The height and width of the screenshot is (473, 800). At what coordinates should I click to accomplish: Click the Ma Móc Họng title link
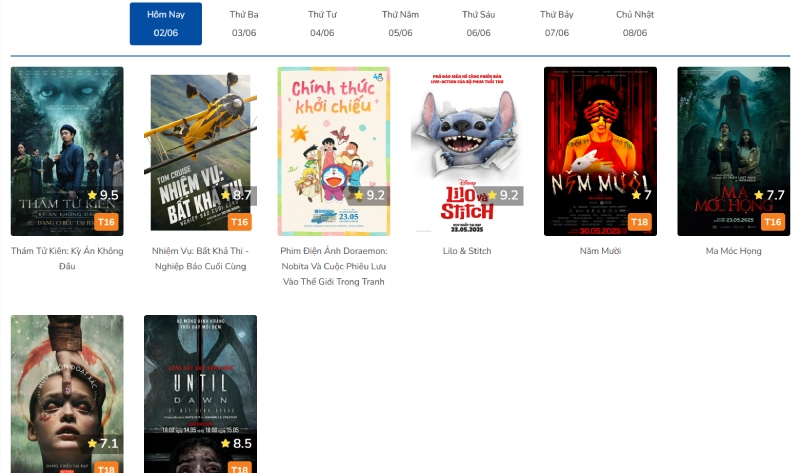coord(734,251)
